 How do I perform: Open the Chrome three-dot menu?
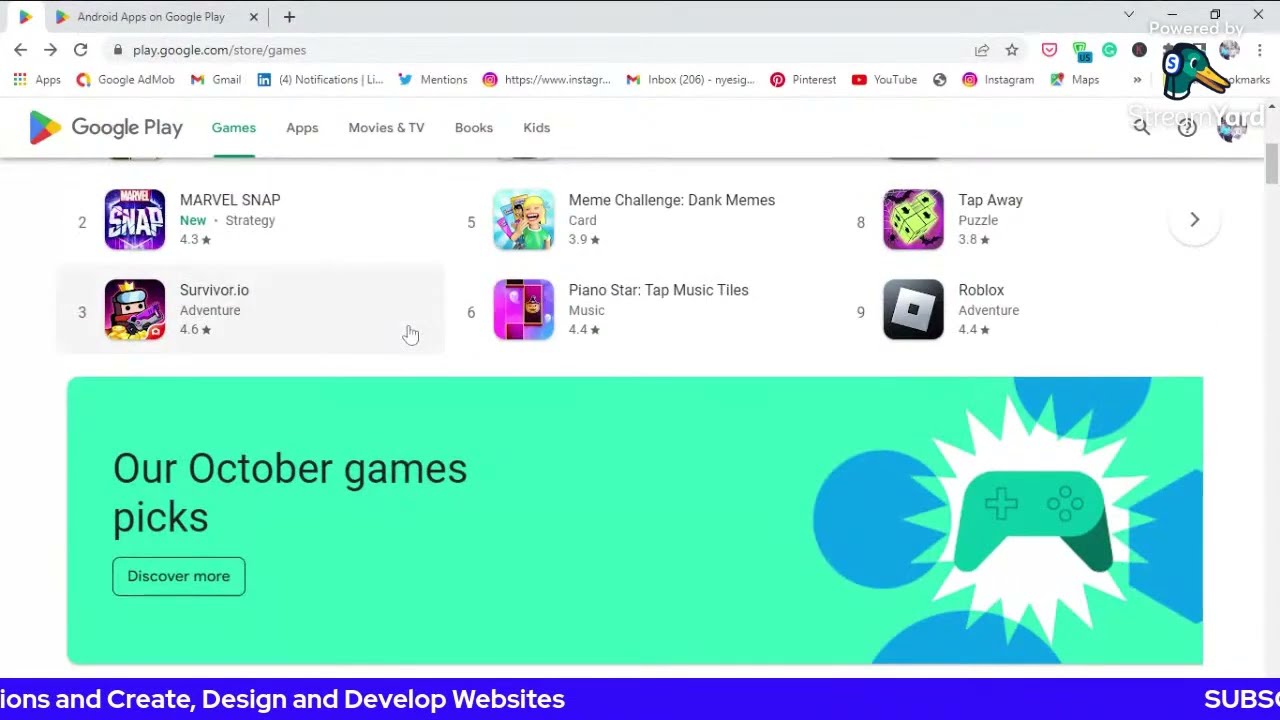pyautogui.click(x=1260, y=50)
